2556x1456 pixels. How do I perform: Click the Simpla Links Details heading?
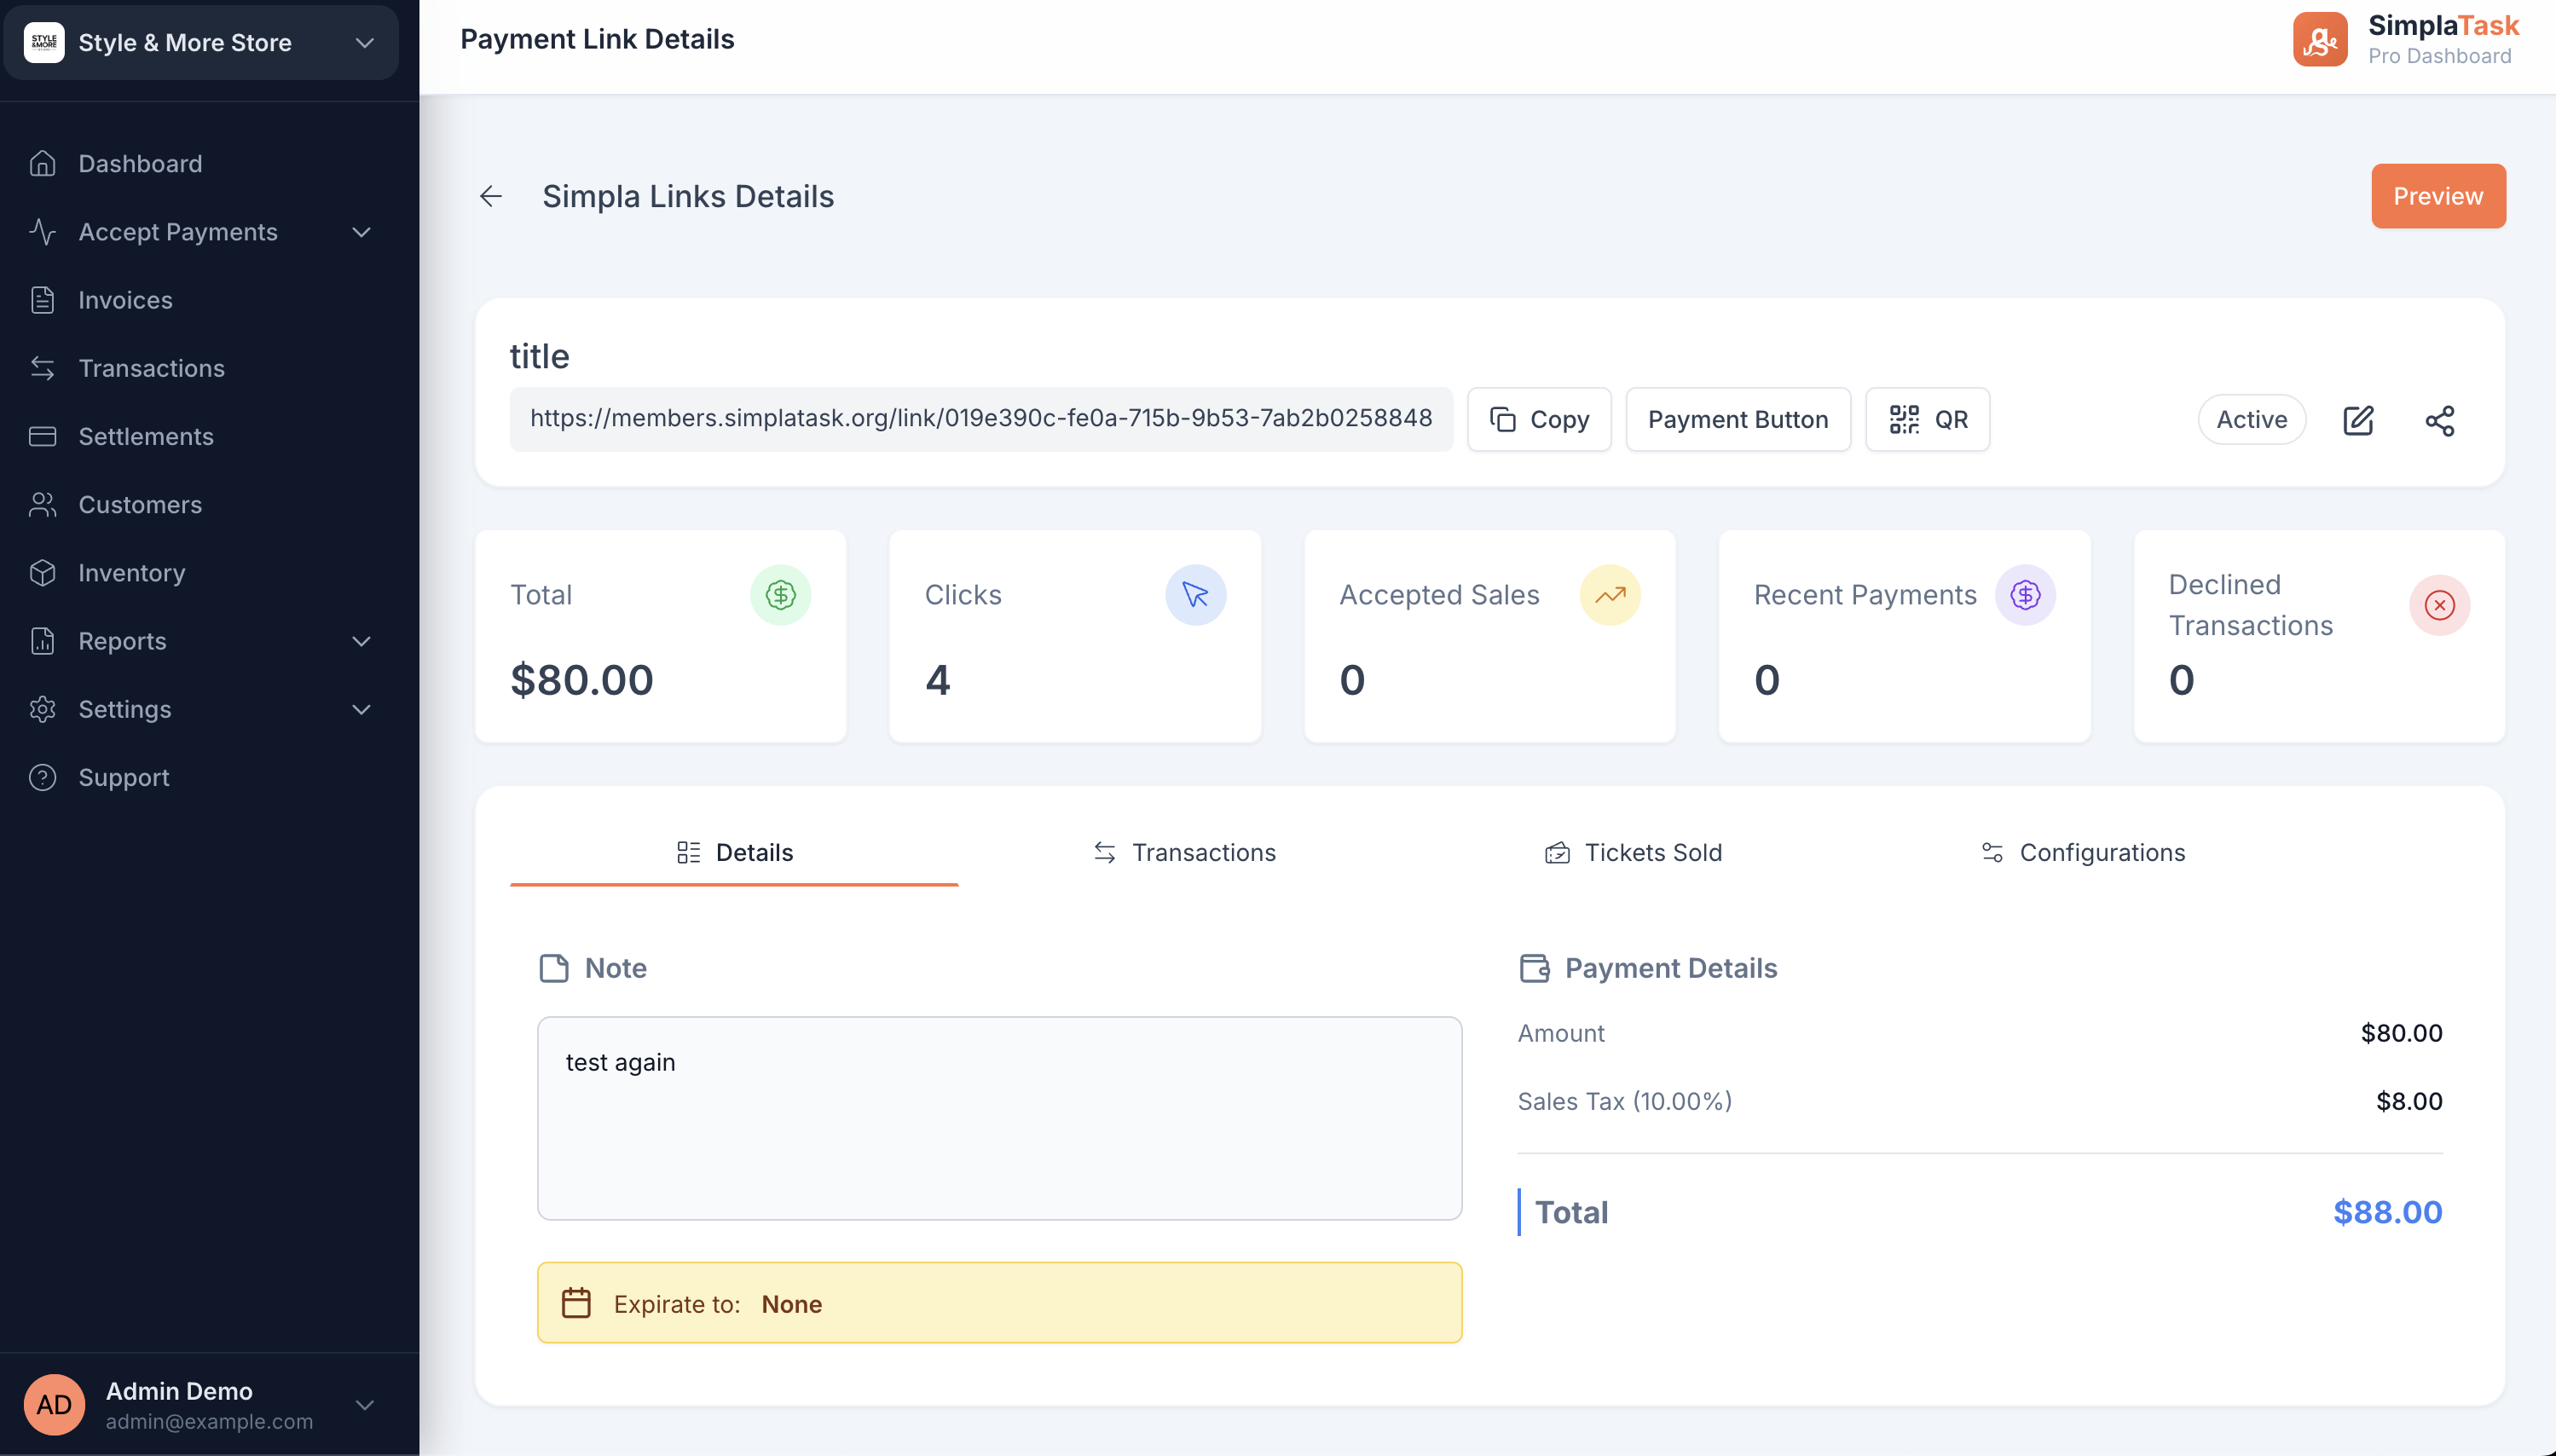[688, 196]
